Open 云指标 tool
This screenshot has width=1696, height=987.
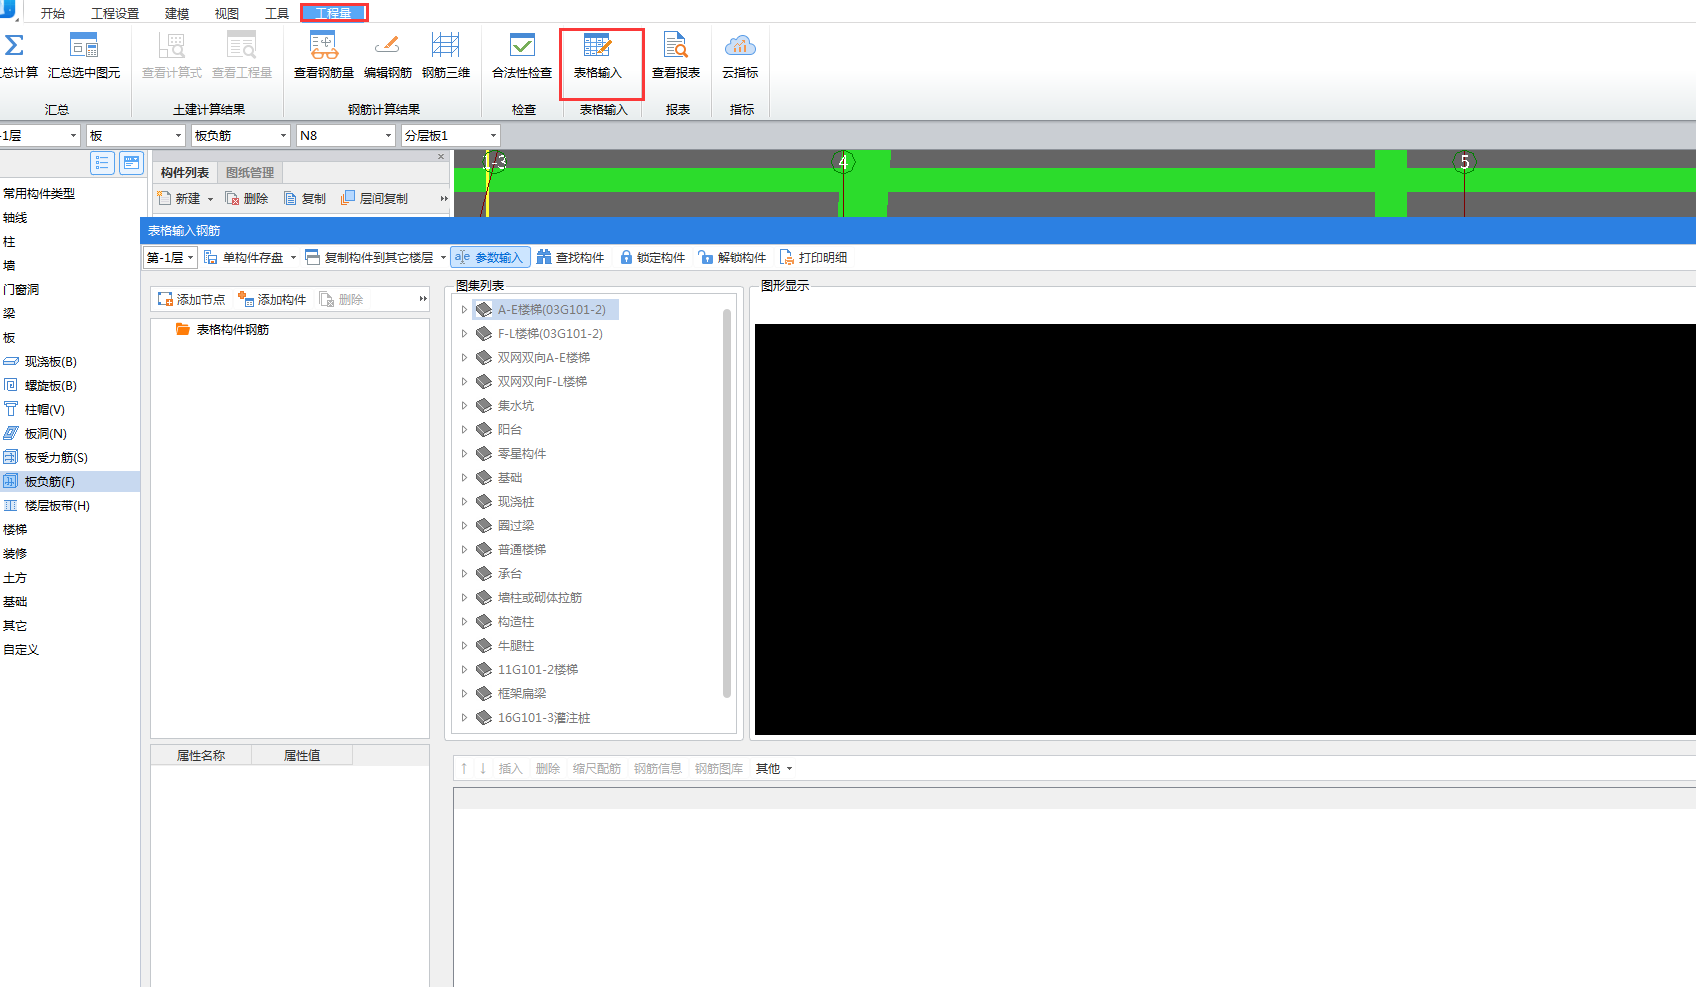click(740, 55)
